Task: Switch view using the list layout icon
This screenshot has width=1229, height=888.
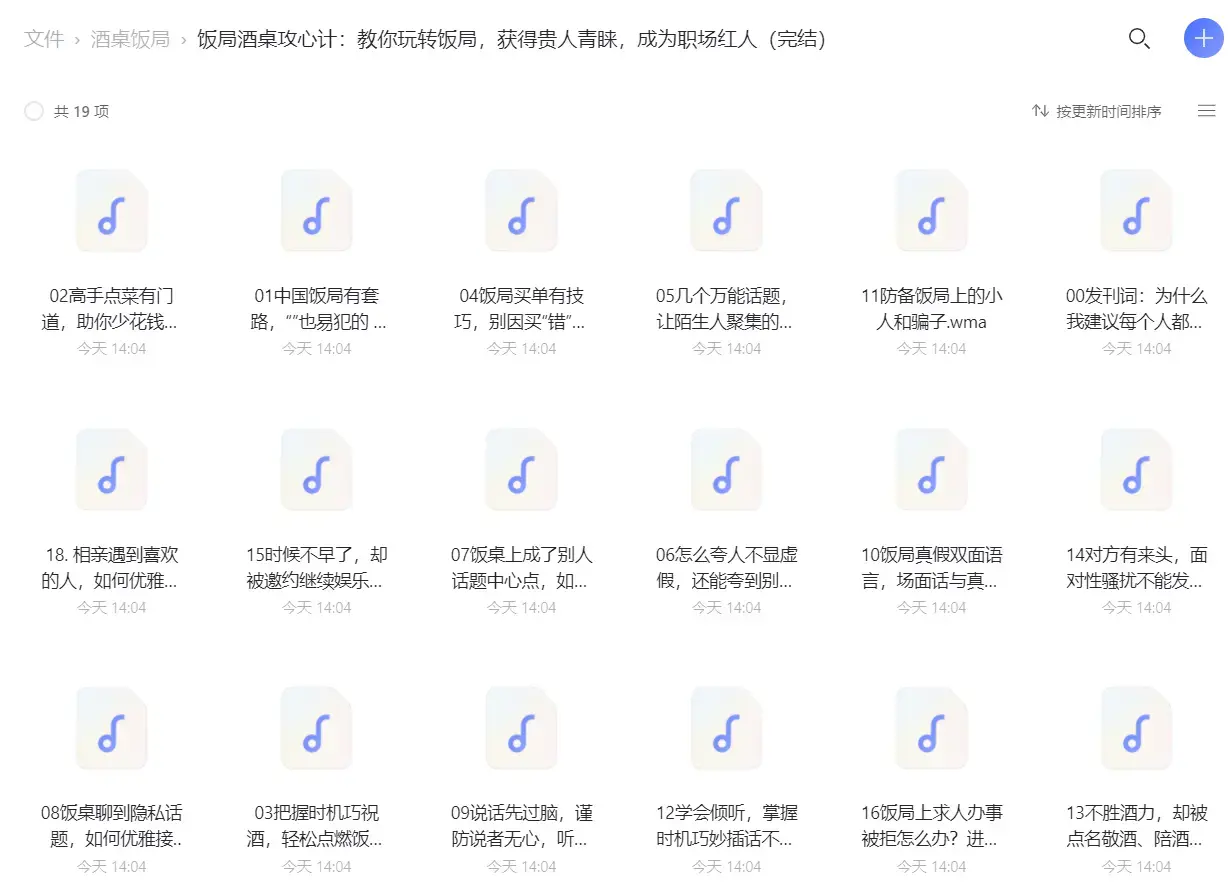Action: pos(1206,111)
